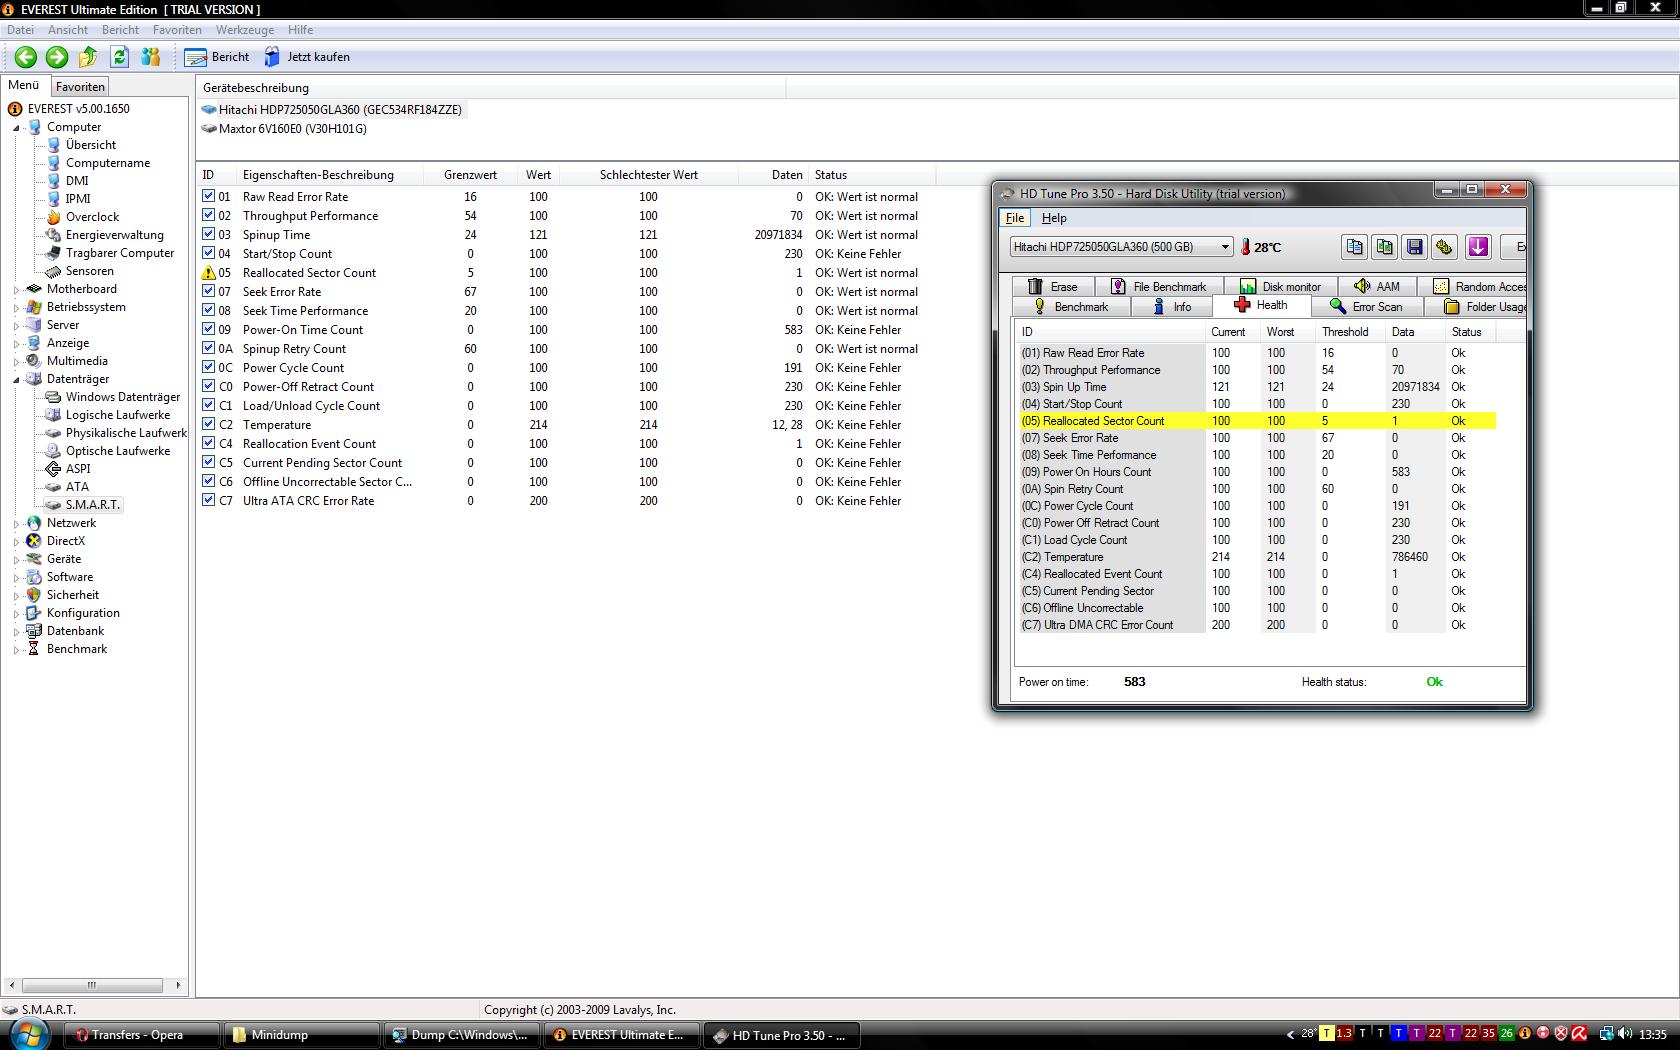1680x1050 pixels.
Task: Open the Info tab in HD Tune
Action: [x=1172, y=307]
